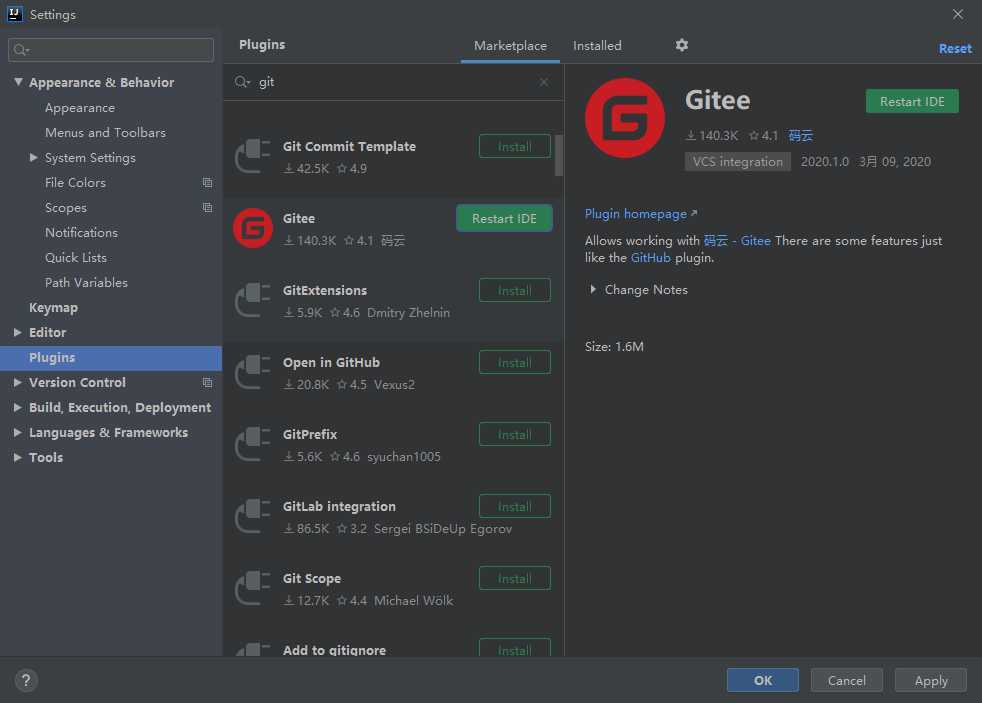The height and width of the screenshot is (703, 982).
Task: Clear the plugin search text with X
Action: coord(544,82)
